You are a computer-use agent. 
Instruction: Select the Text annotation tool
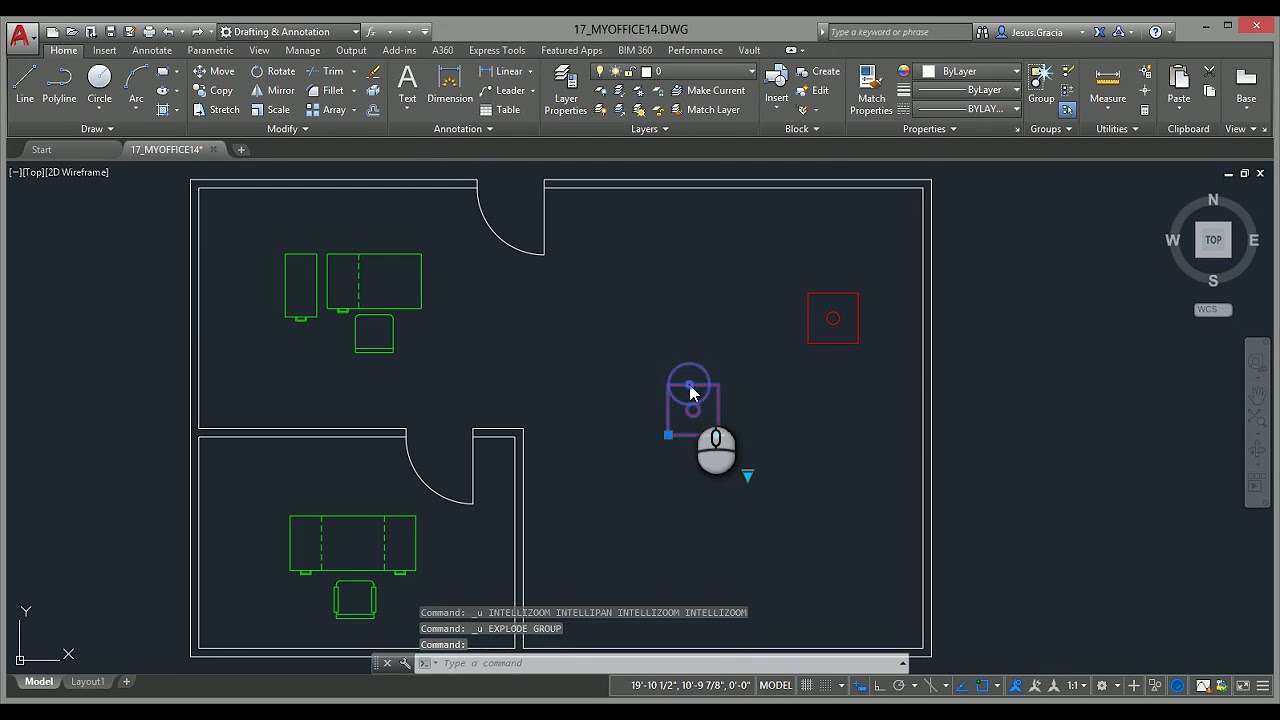(407, 84)
